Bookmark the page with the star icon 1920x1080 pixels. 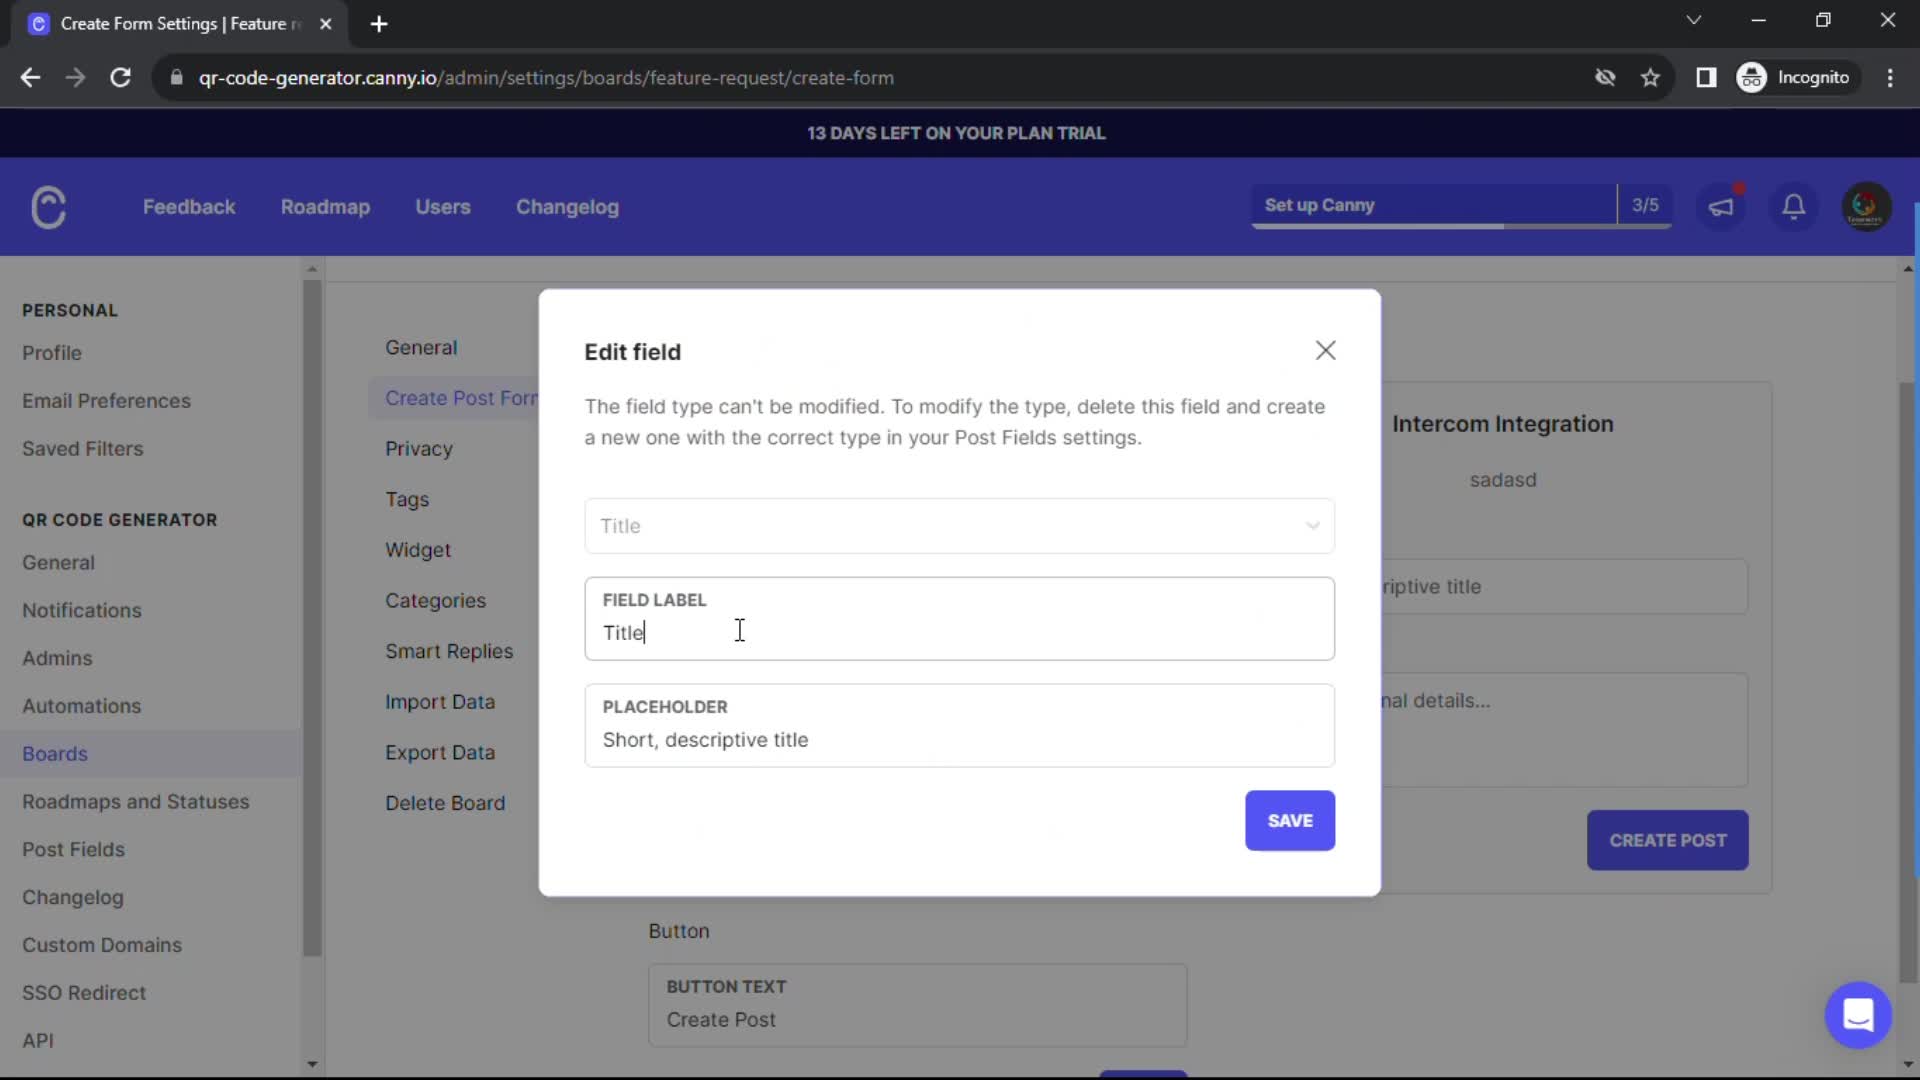1651,78
